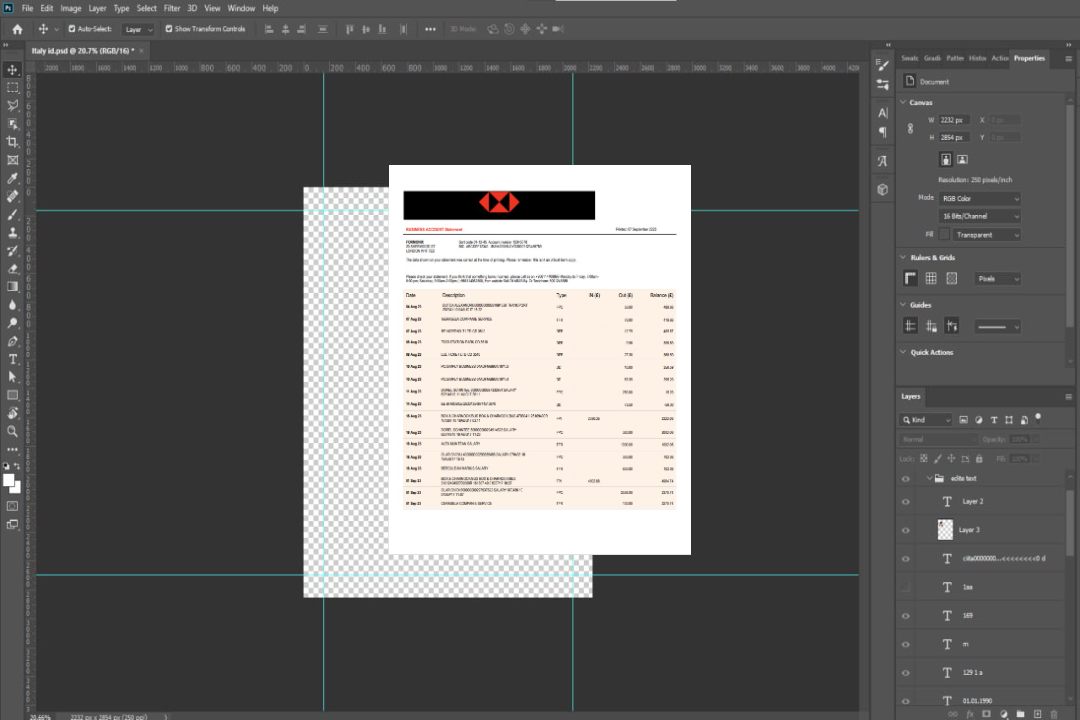
Task: Select the Horizontal Type tool
Action: point(13,359)
